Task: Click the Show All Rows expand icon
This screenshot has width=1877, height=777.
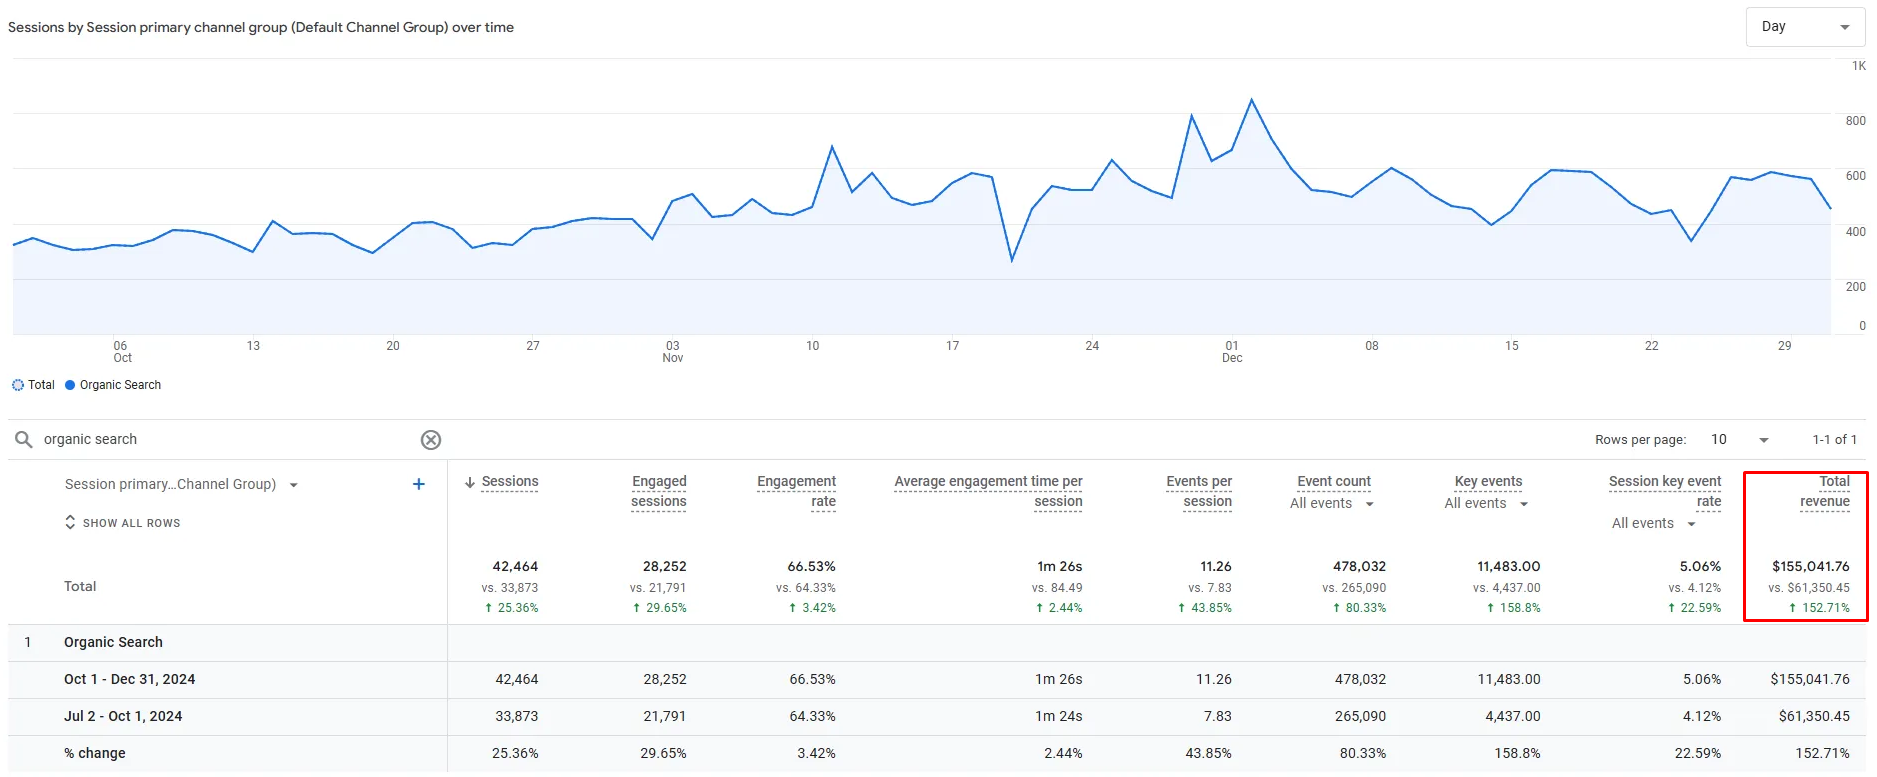Action: [70, 522]
